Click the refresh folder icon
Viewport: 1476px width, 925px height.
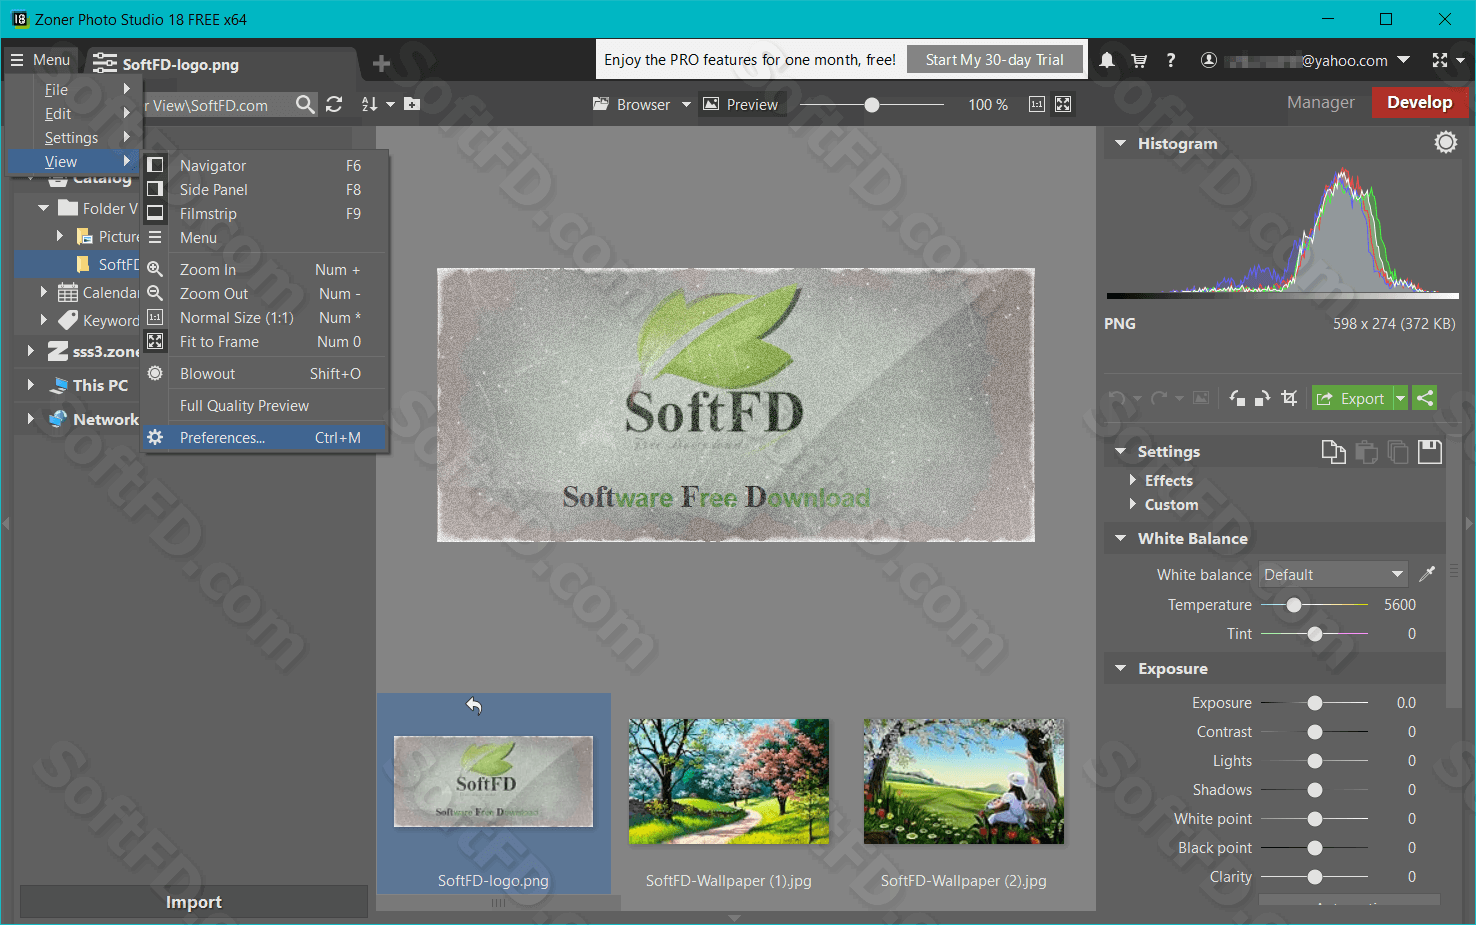334,104
